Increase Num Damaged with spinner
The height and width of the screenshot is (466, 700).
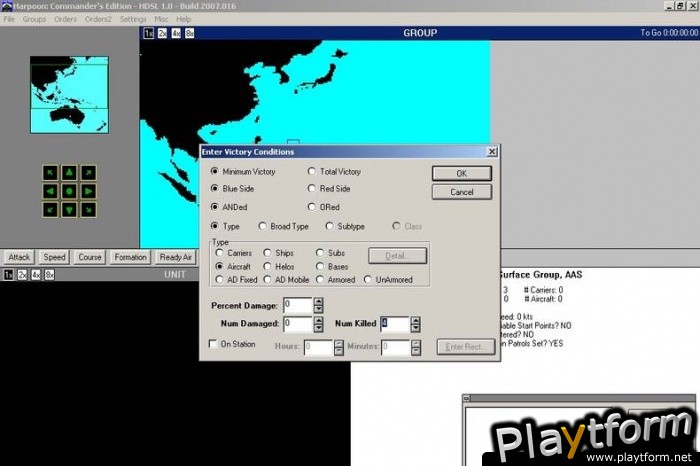[x=318, y=320]
